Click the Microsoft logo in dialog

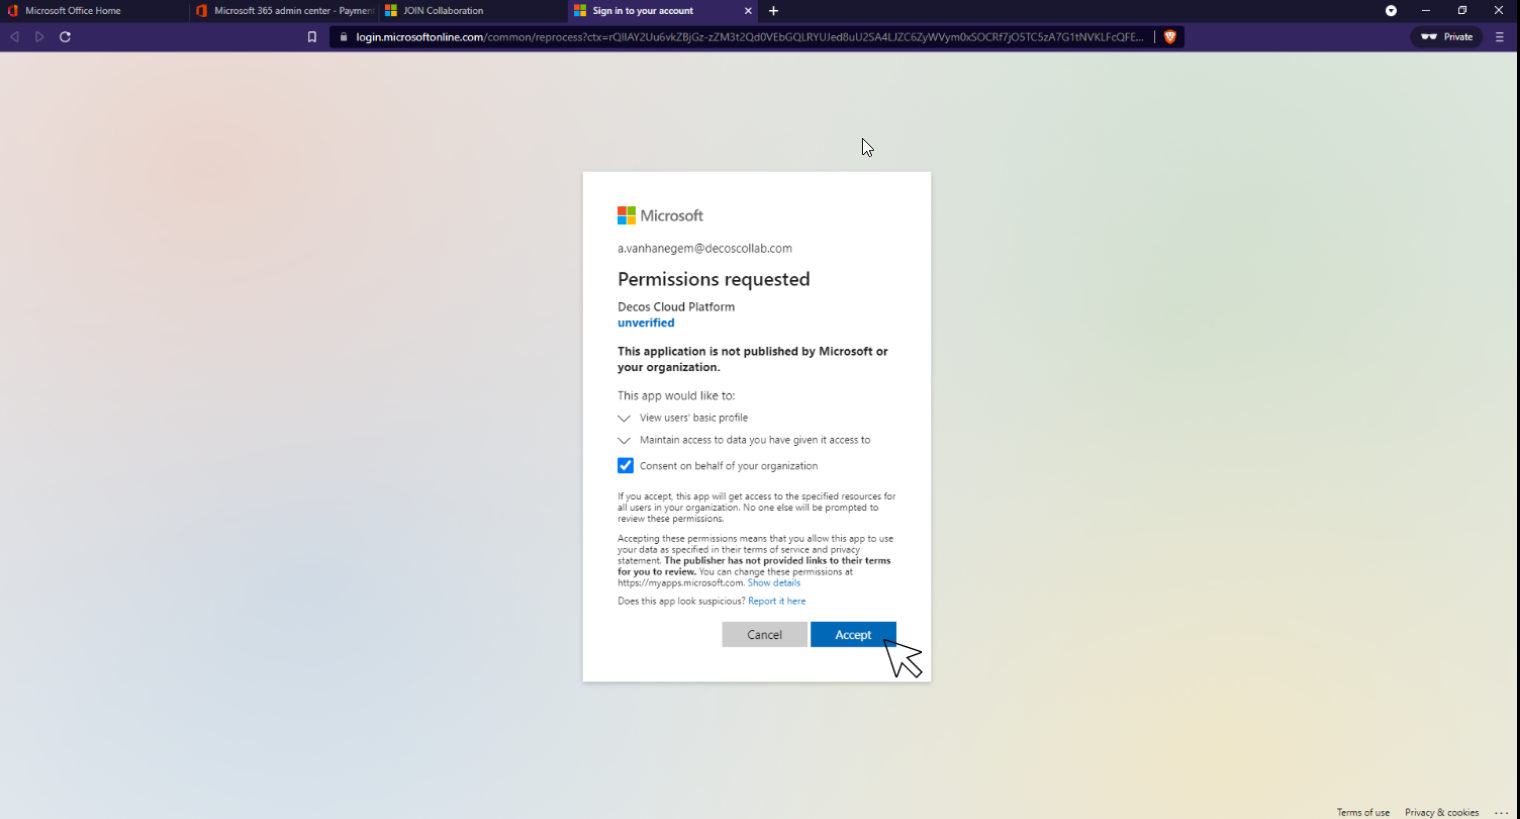660,215
